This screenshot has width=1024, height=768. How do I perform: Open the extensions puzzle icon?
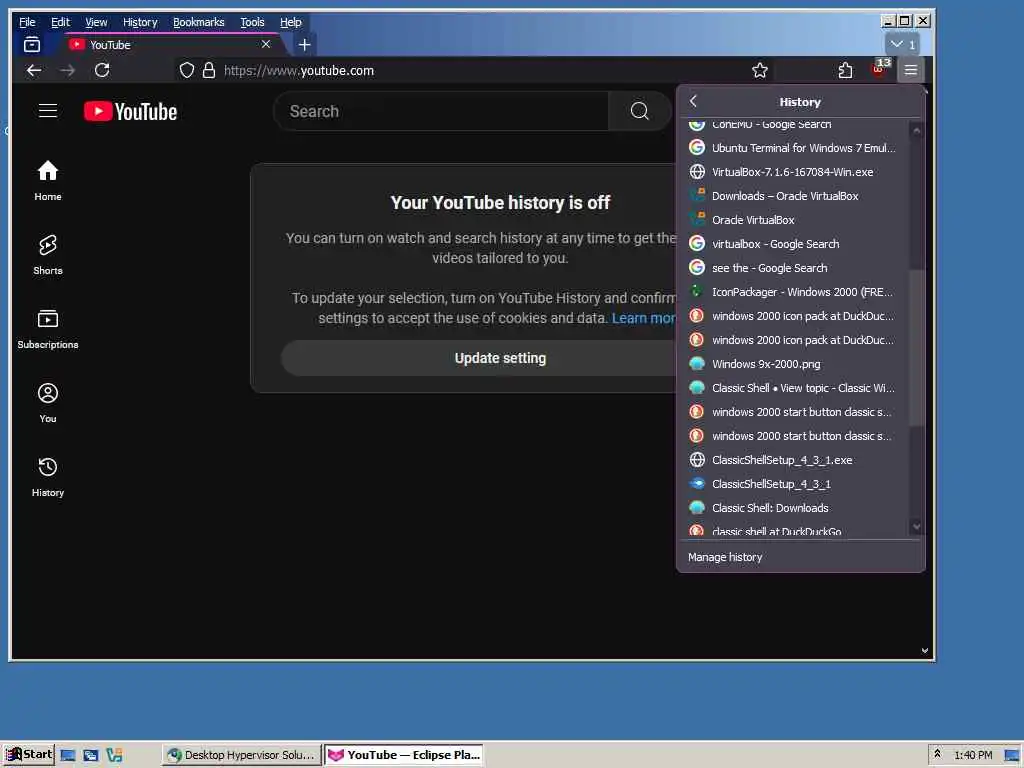[x=845, y=71]
